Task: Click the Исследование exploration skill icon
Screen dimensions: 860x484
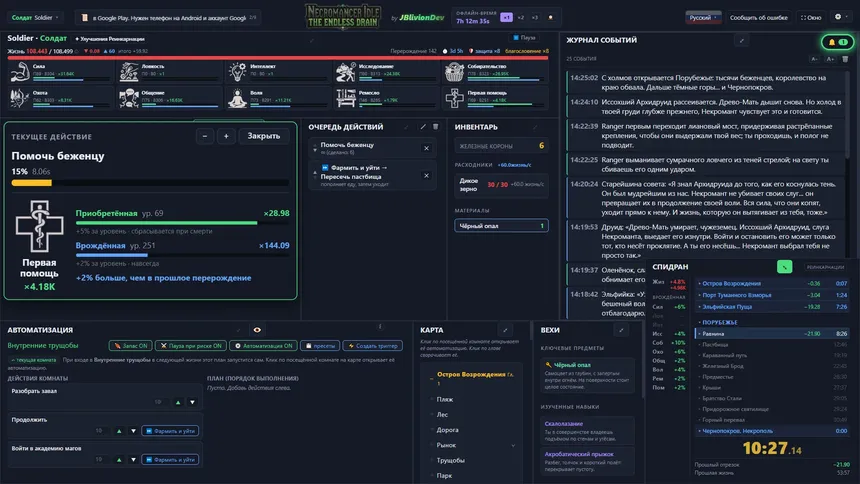Action: click(x=346, y=72)
